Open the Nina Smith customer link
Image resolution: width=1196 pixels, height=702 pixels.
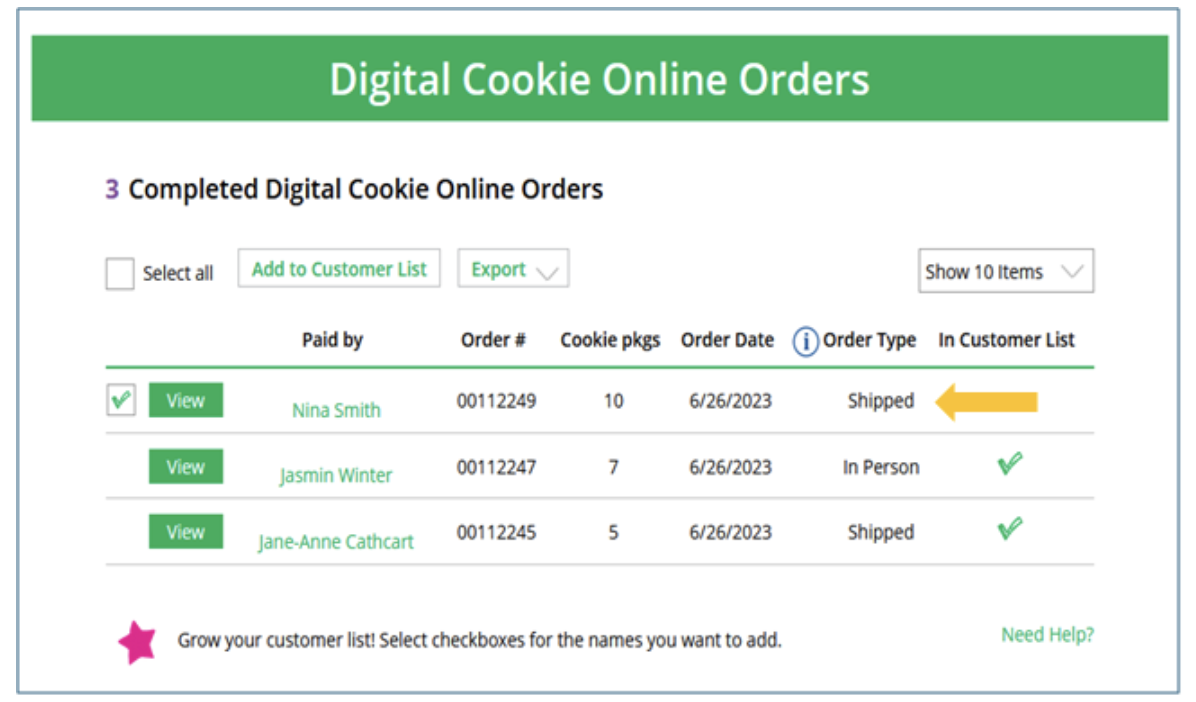(336, 410)
